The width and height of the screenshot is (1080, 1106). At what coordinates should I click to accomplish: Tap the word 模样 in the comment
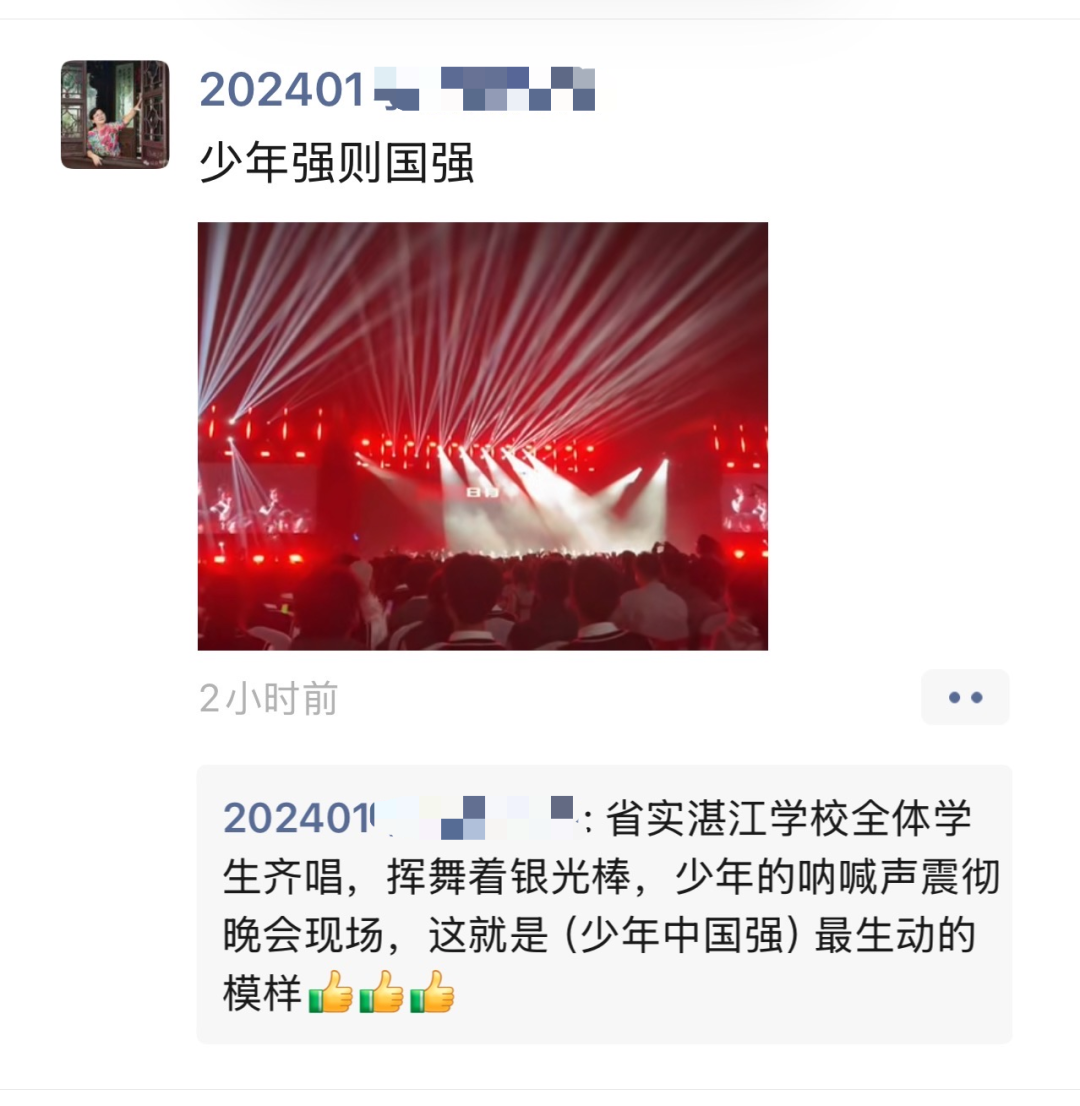tap(262, 992)
